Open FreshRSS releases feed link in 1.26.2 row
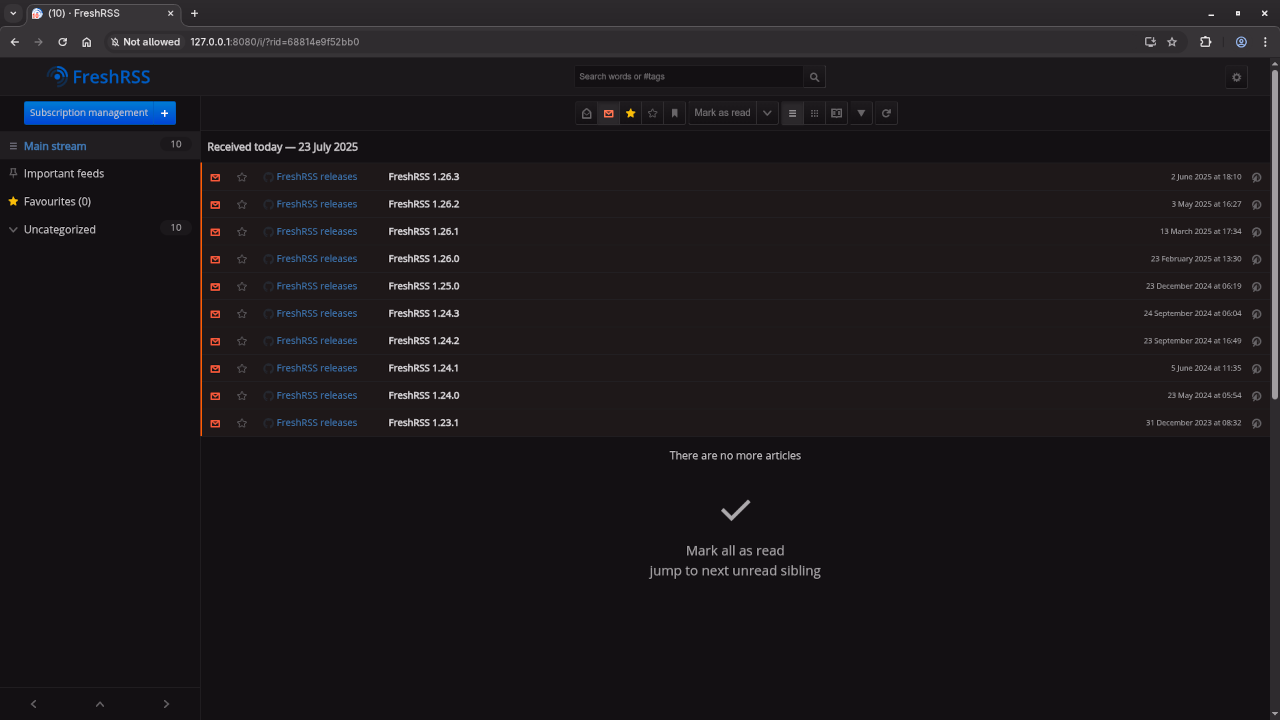 pos(310,204)
